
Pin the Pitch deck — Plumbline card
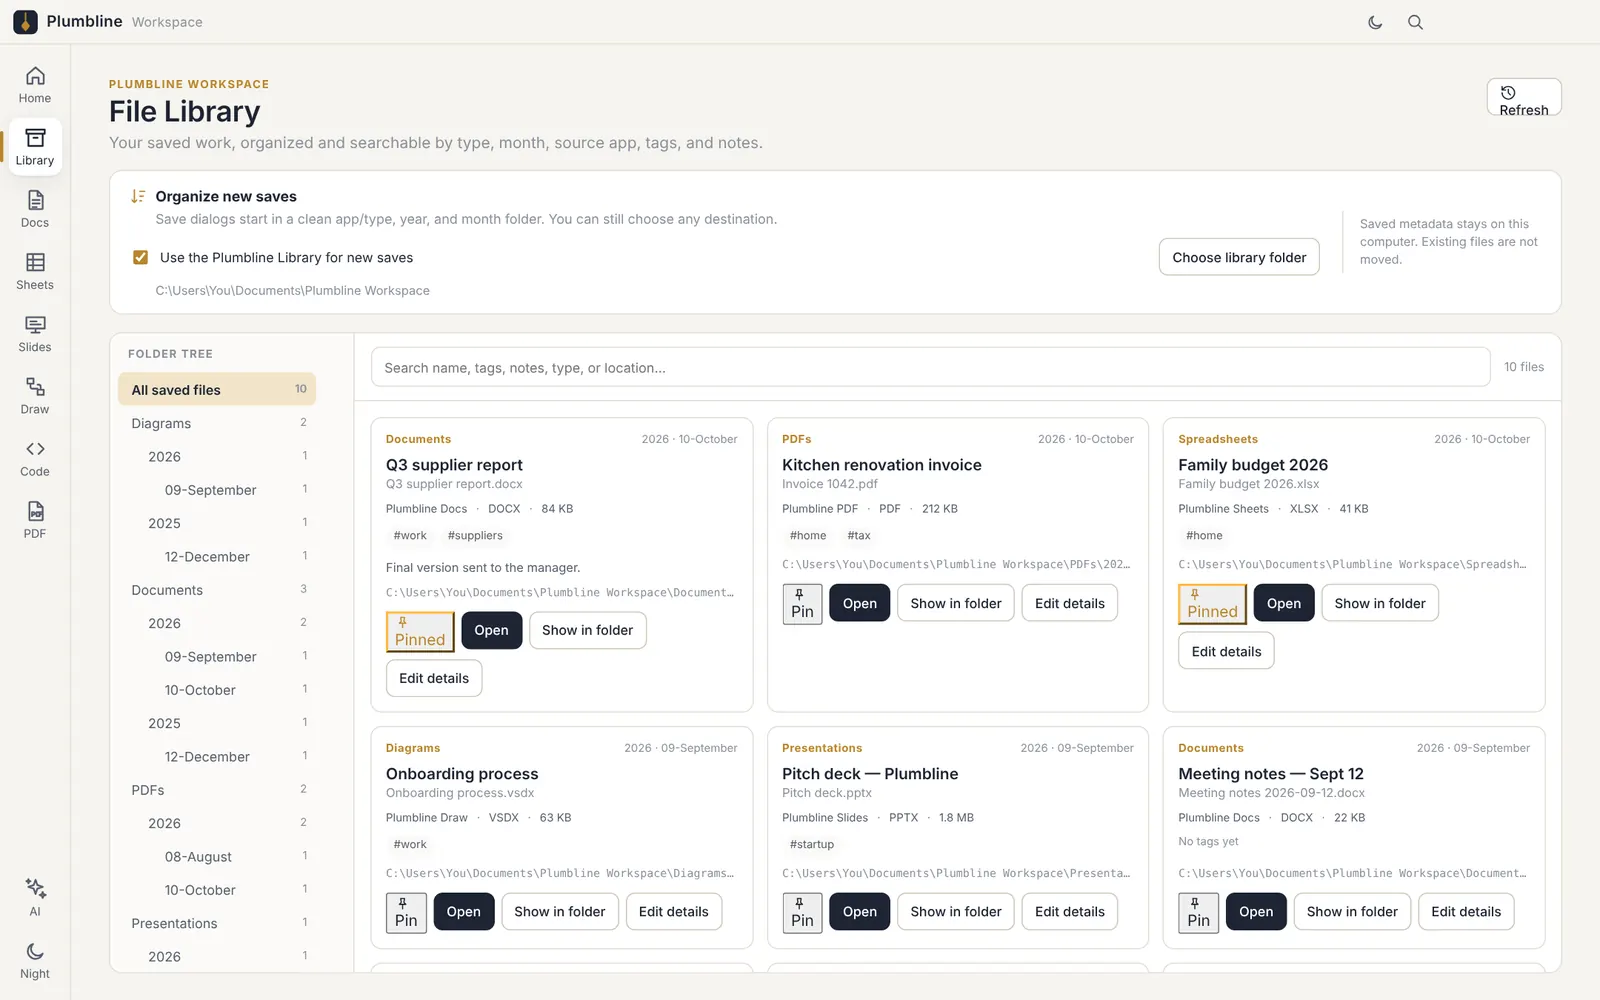802,912
